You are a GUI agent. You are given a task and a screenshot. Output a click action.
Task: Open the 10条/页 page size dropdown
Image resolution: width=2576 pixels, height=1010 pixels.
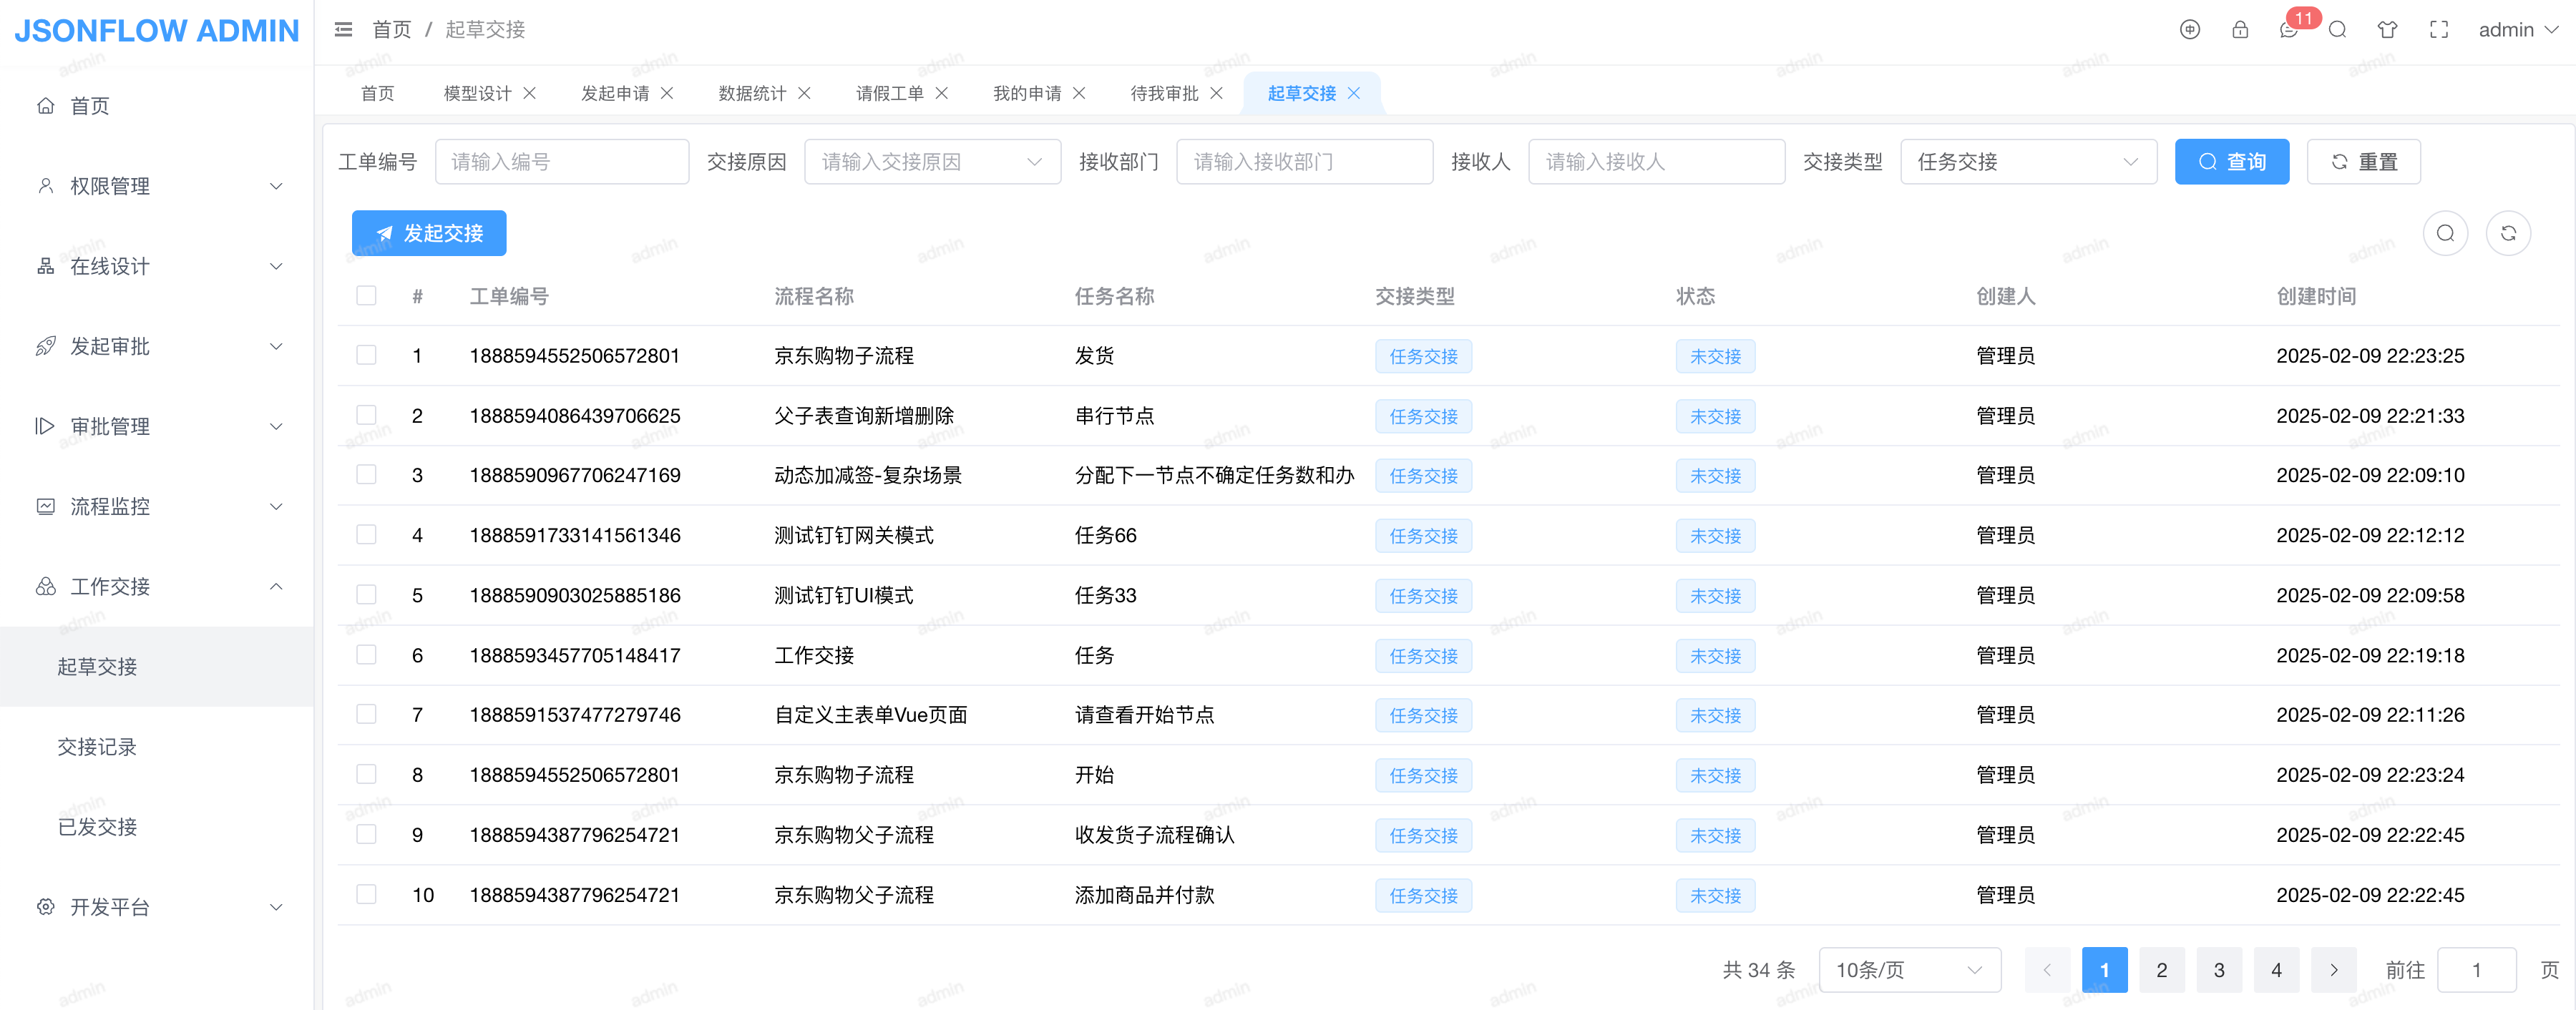click(x=1908, y=969)
